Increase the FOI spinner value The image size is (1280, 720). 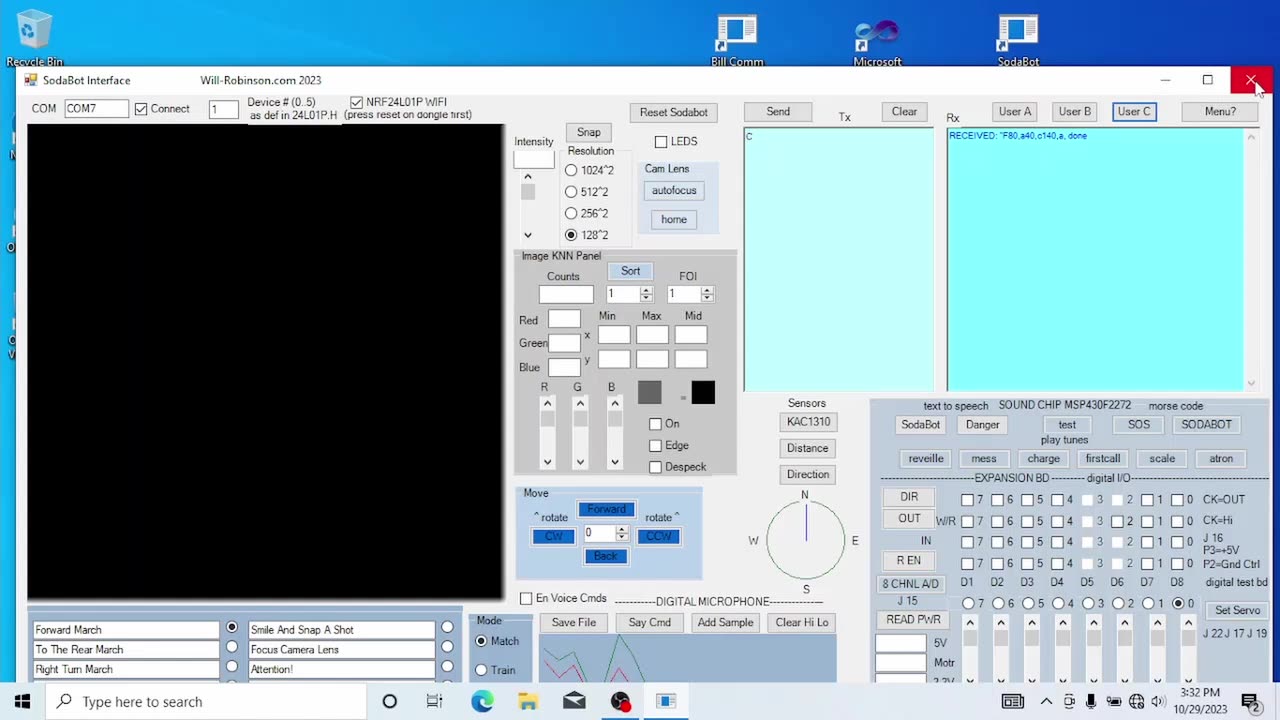tap(707, 290)
